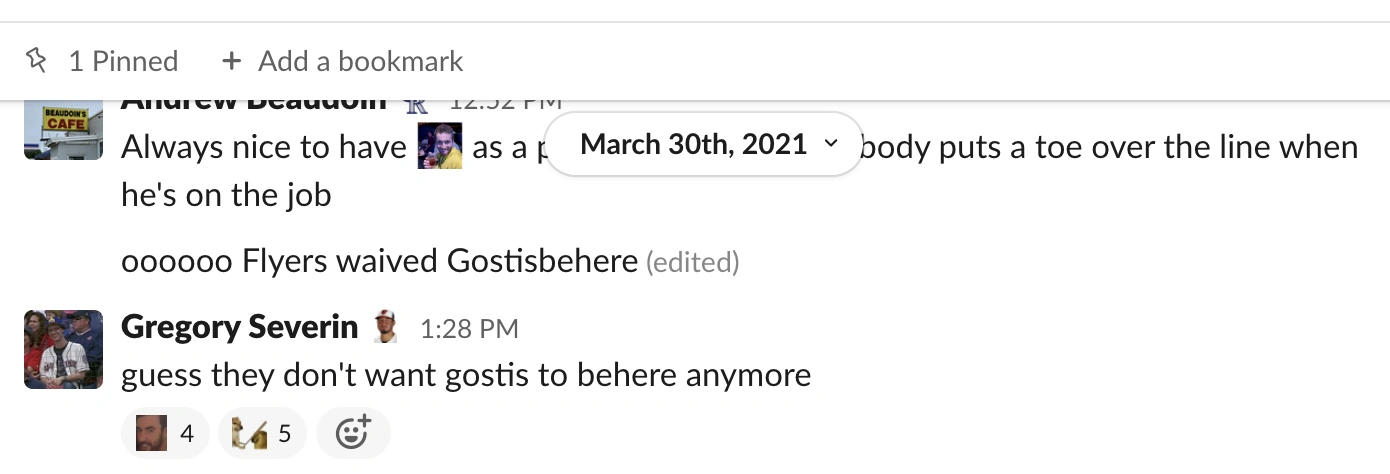
Task: Click the status emoji beside Gregory Severin
Action: 385,327
